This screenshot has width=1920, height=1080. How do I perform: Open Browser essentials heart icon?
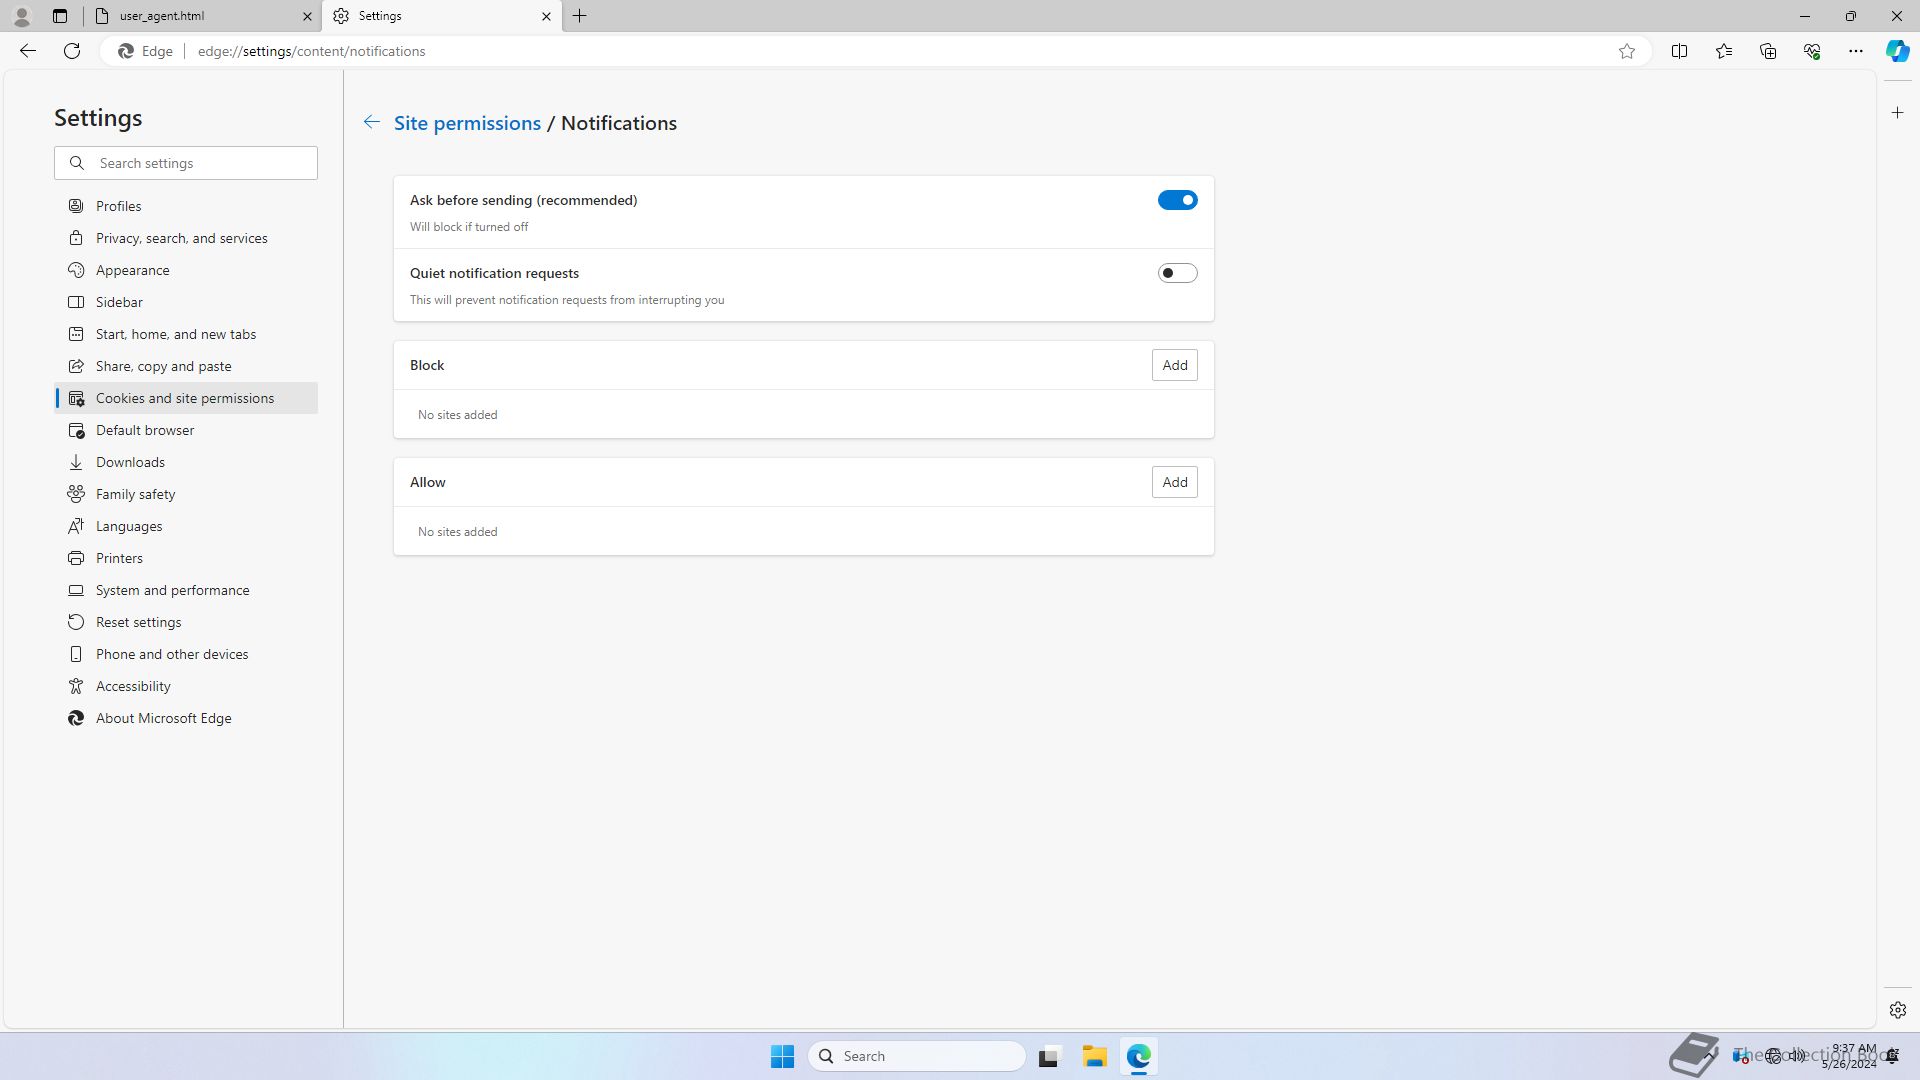pos(1811,51)
